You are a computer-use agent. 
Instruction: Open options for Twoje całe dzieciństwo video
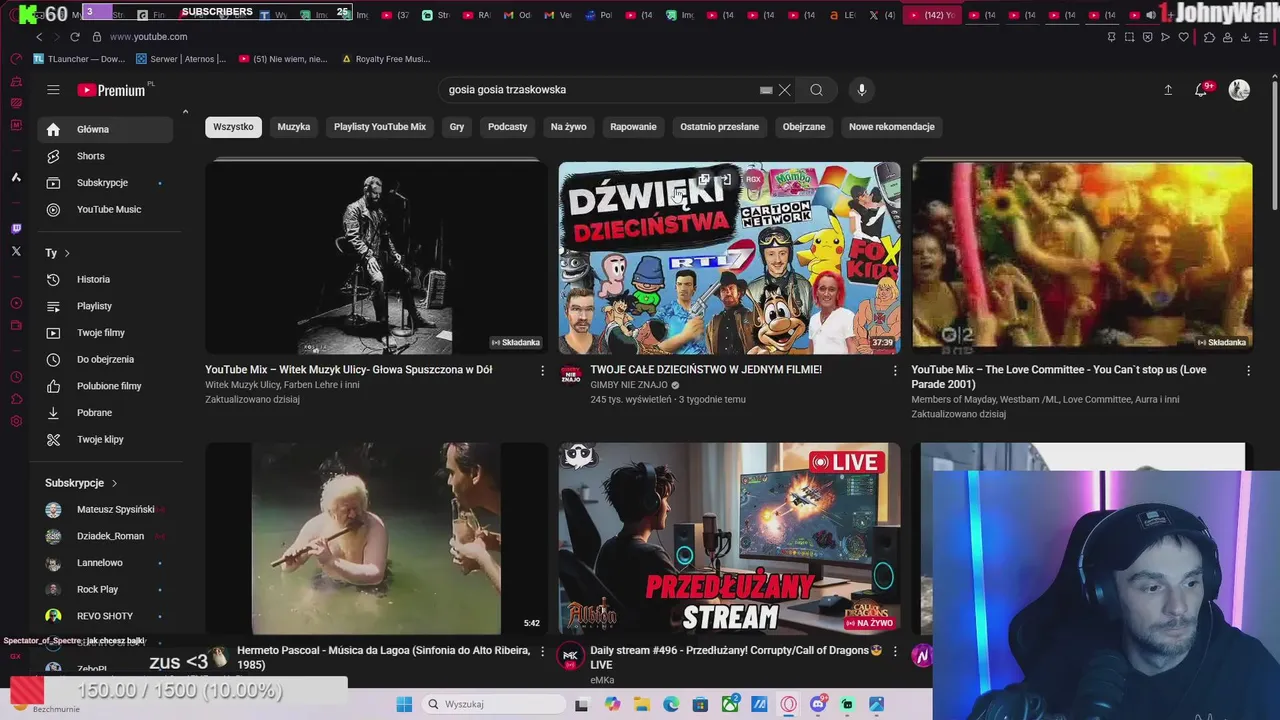pyautogui.click(x=895, y=371)
